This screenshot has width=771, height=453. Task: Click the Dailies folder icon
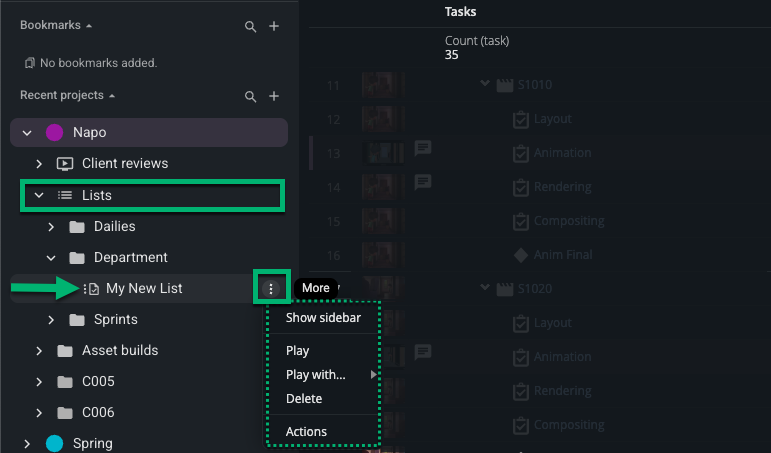click(x=77, y=227)
